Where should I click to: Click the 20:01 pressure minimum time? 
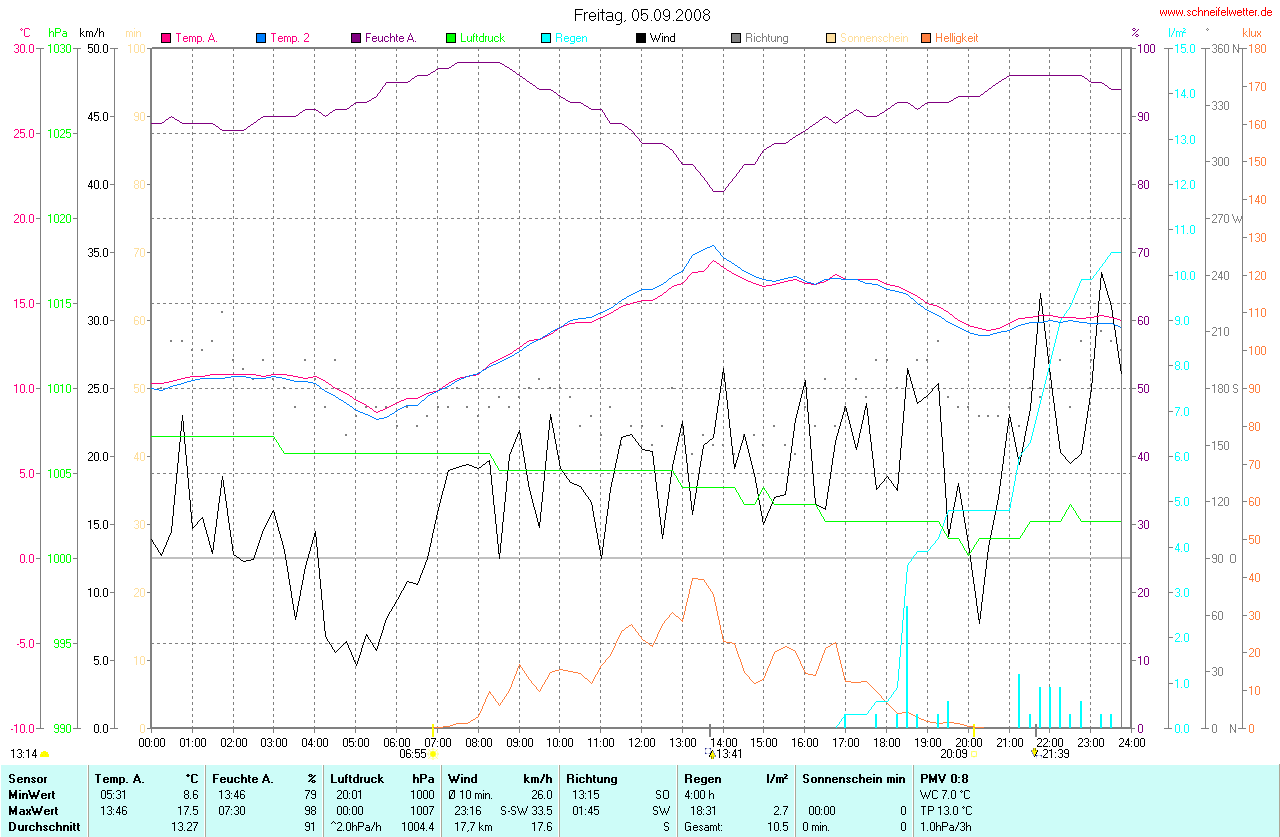[350, 795]
